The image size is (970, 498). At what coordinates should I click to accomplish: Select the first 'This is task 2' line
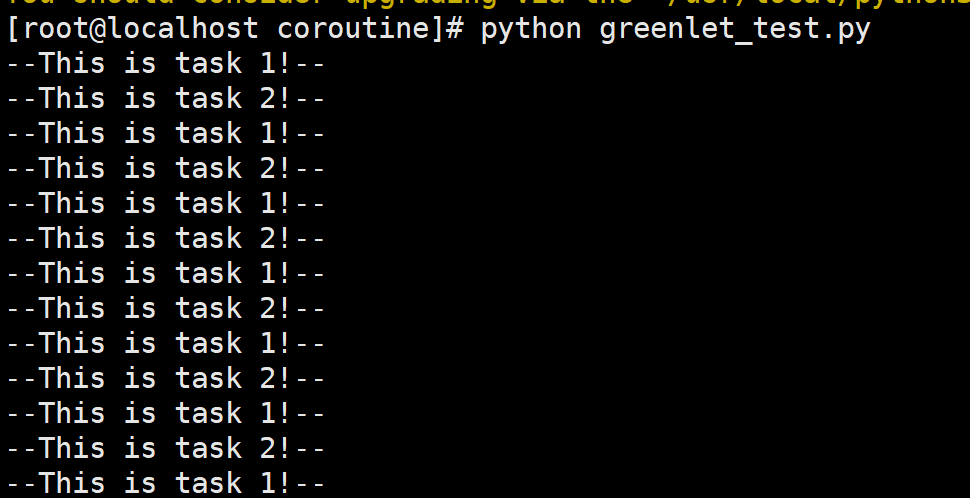coord(166,98)
